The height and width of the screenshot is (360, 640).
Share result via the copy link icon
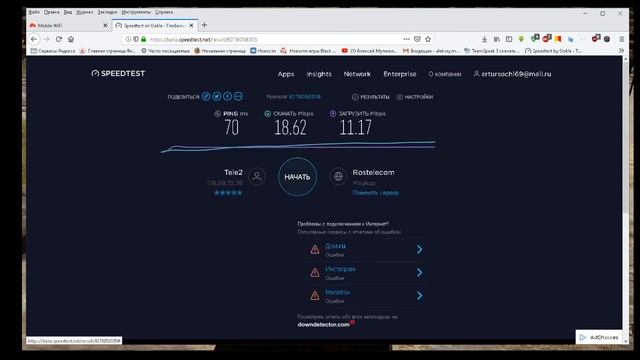pos(206,96)
